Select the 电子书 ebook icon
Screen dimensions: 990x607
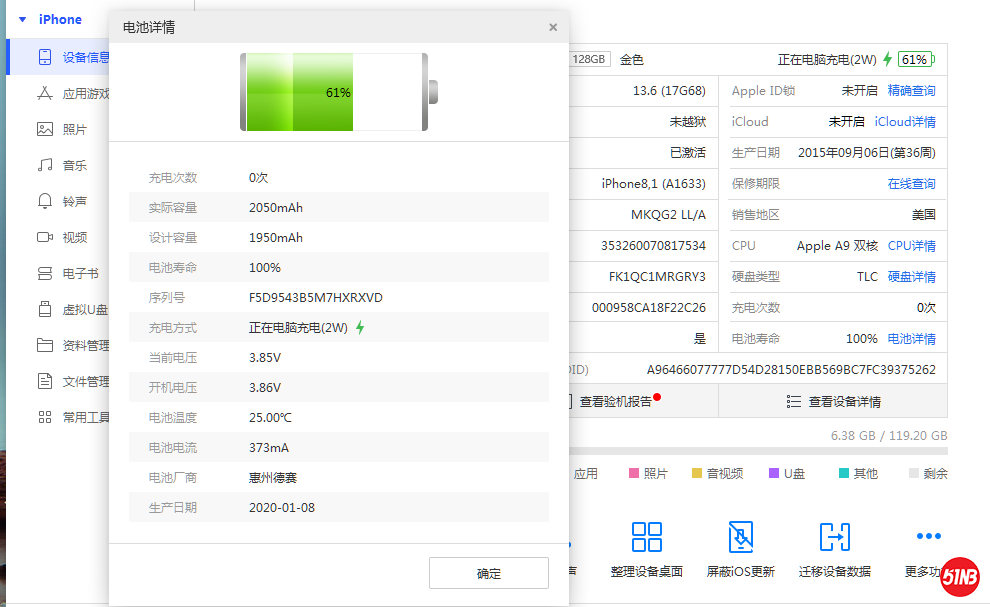(45, 273)
